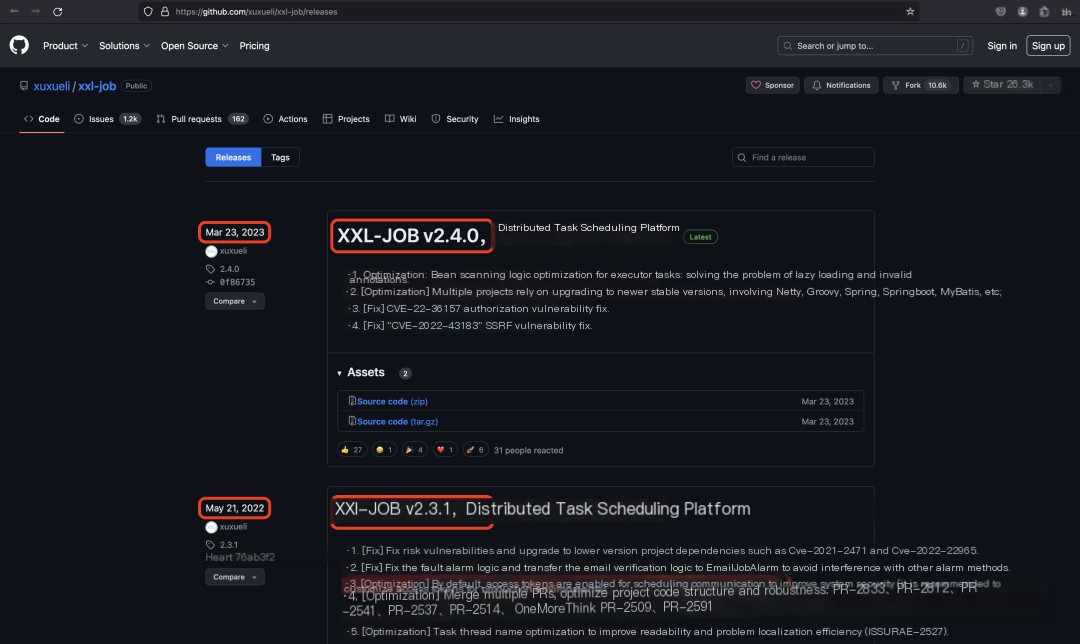Open tag 2.3.1 link
1080x644 pixels.
click(x=228, y=544)
